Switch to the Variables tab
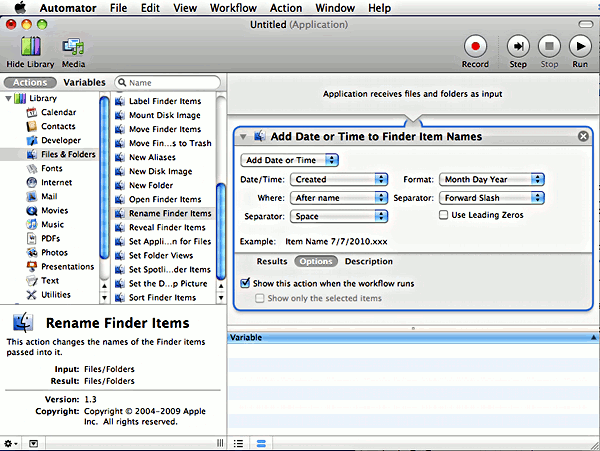 [85, 83]
